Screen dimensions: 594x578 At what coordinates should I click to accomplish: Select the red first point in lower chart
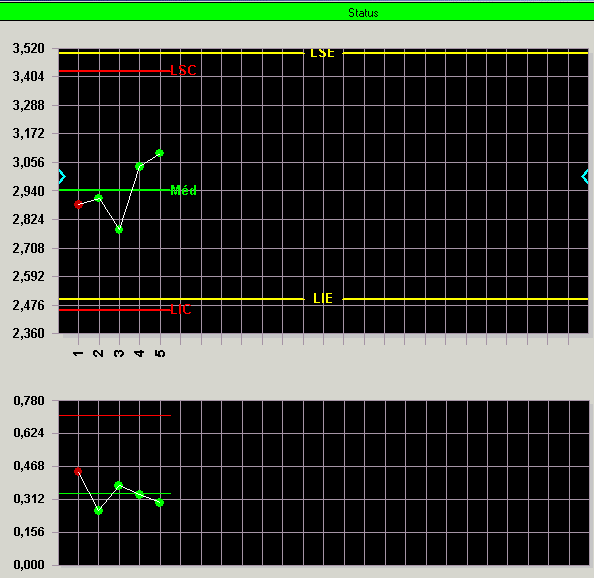click(78, 472)
